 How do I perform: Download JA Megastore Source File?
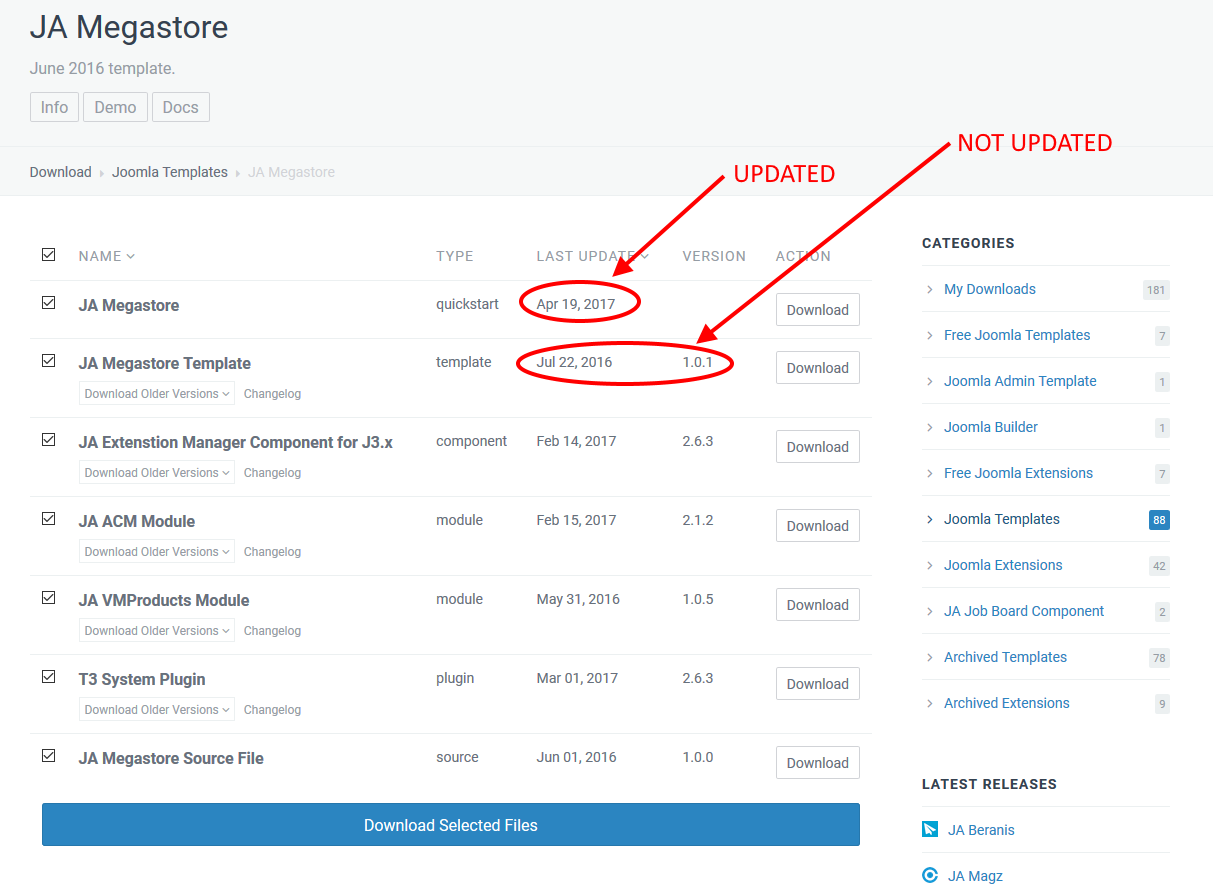817,763
